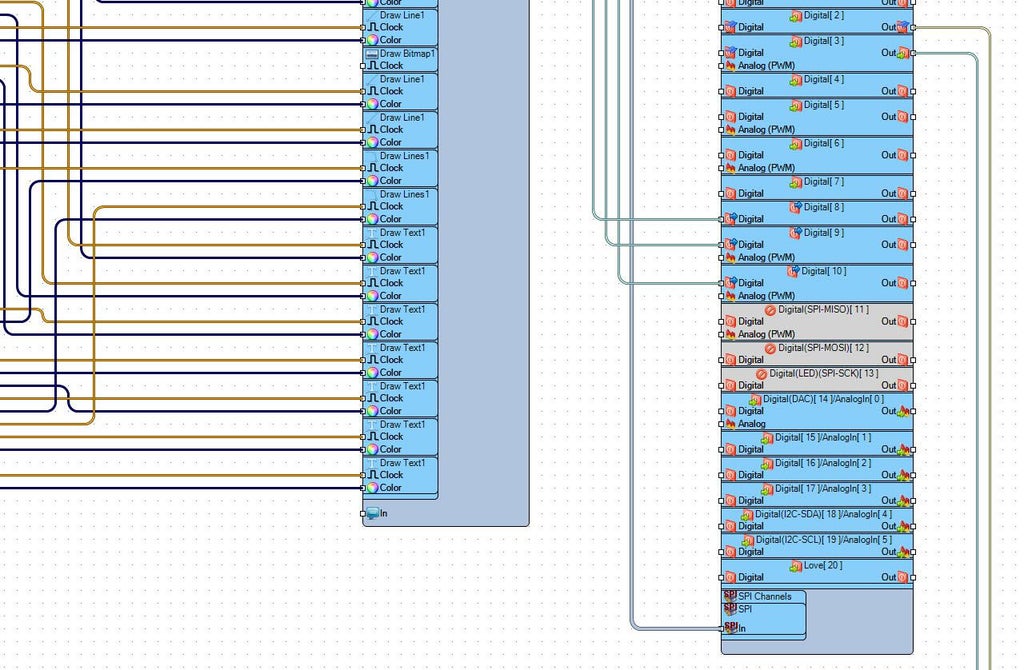Click the Draw Bitmap1 element icon
The image size is (1024, 670).
point(372,54)
